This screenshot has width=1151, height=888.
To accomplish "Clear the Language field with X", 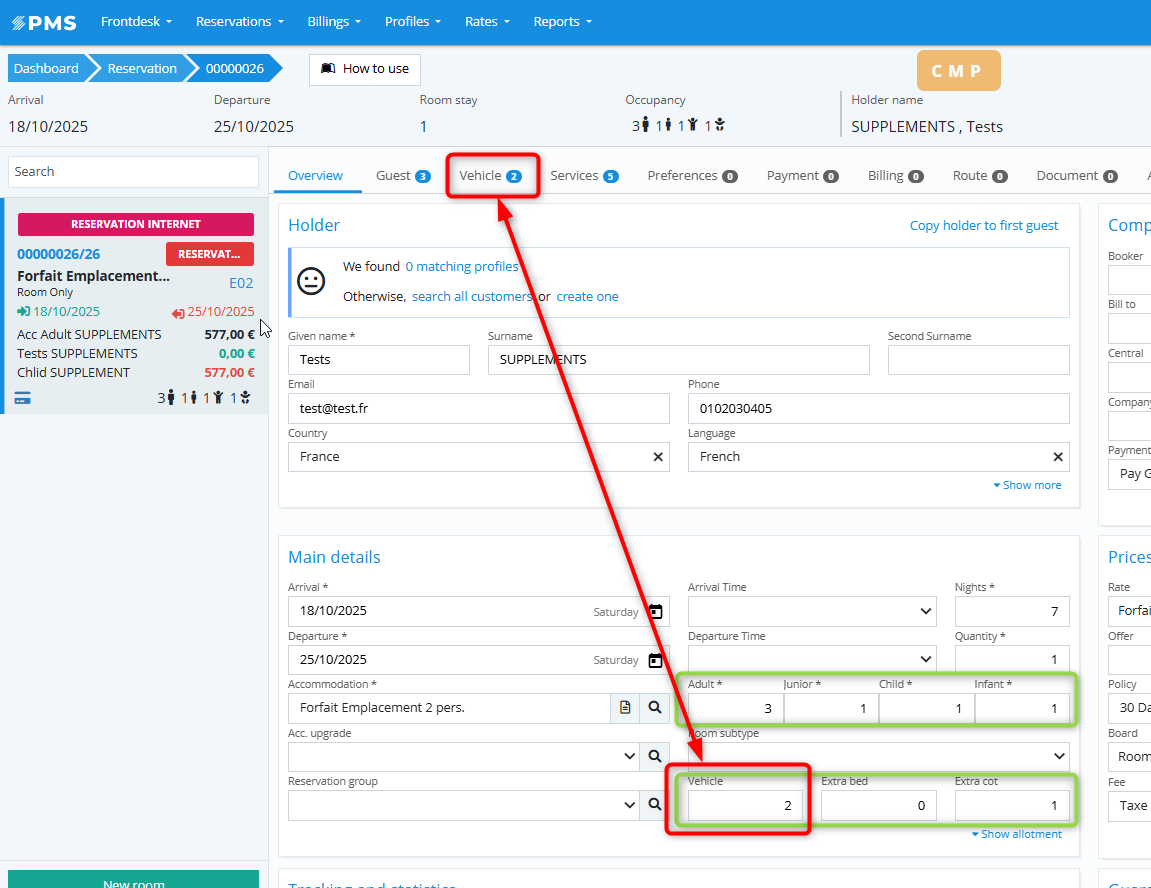I will [1058, 457].
